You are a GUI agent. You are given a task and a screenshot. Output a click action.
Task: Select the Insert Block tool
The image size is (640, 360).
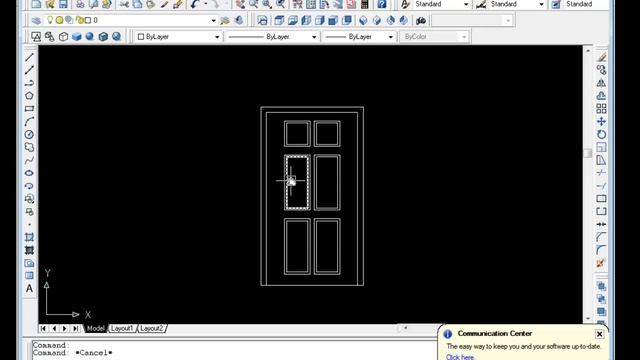[29, 199]
